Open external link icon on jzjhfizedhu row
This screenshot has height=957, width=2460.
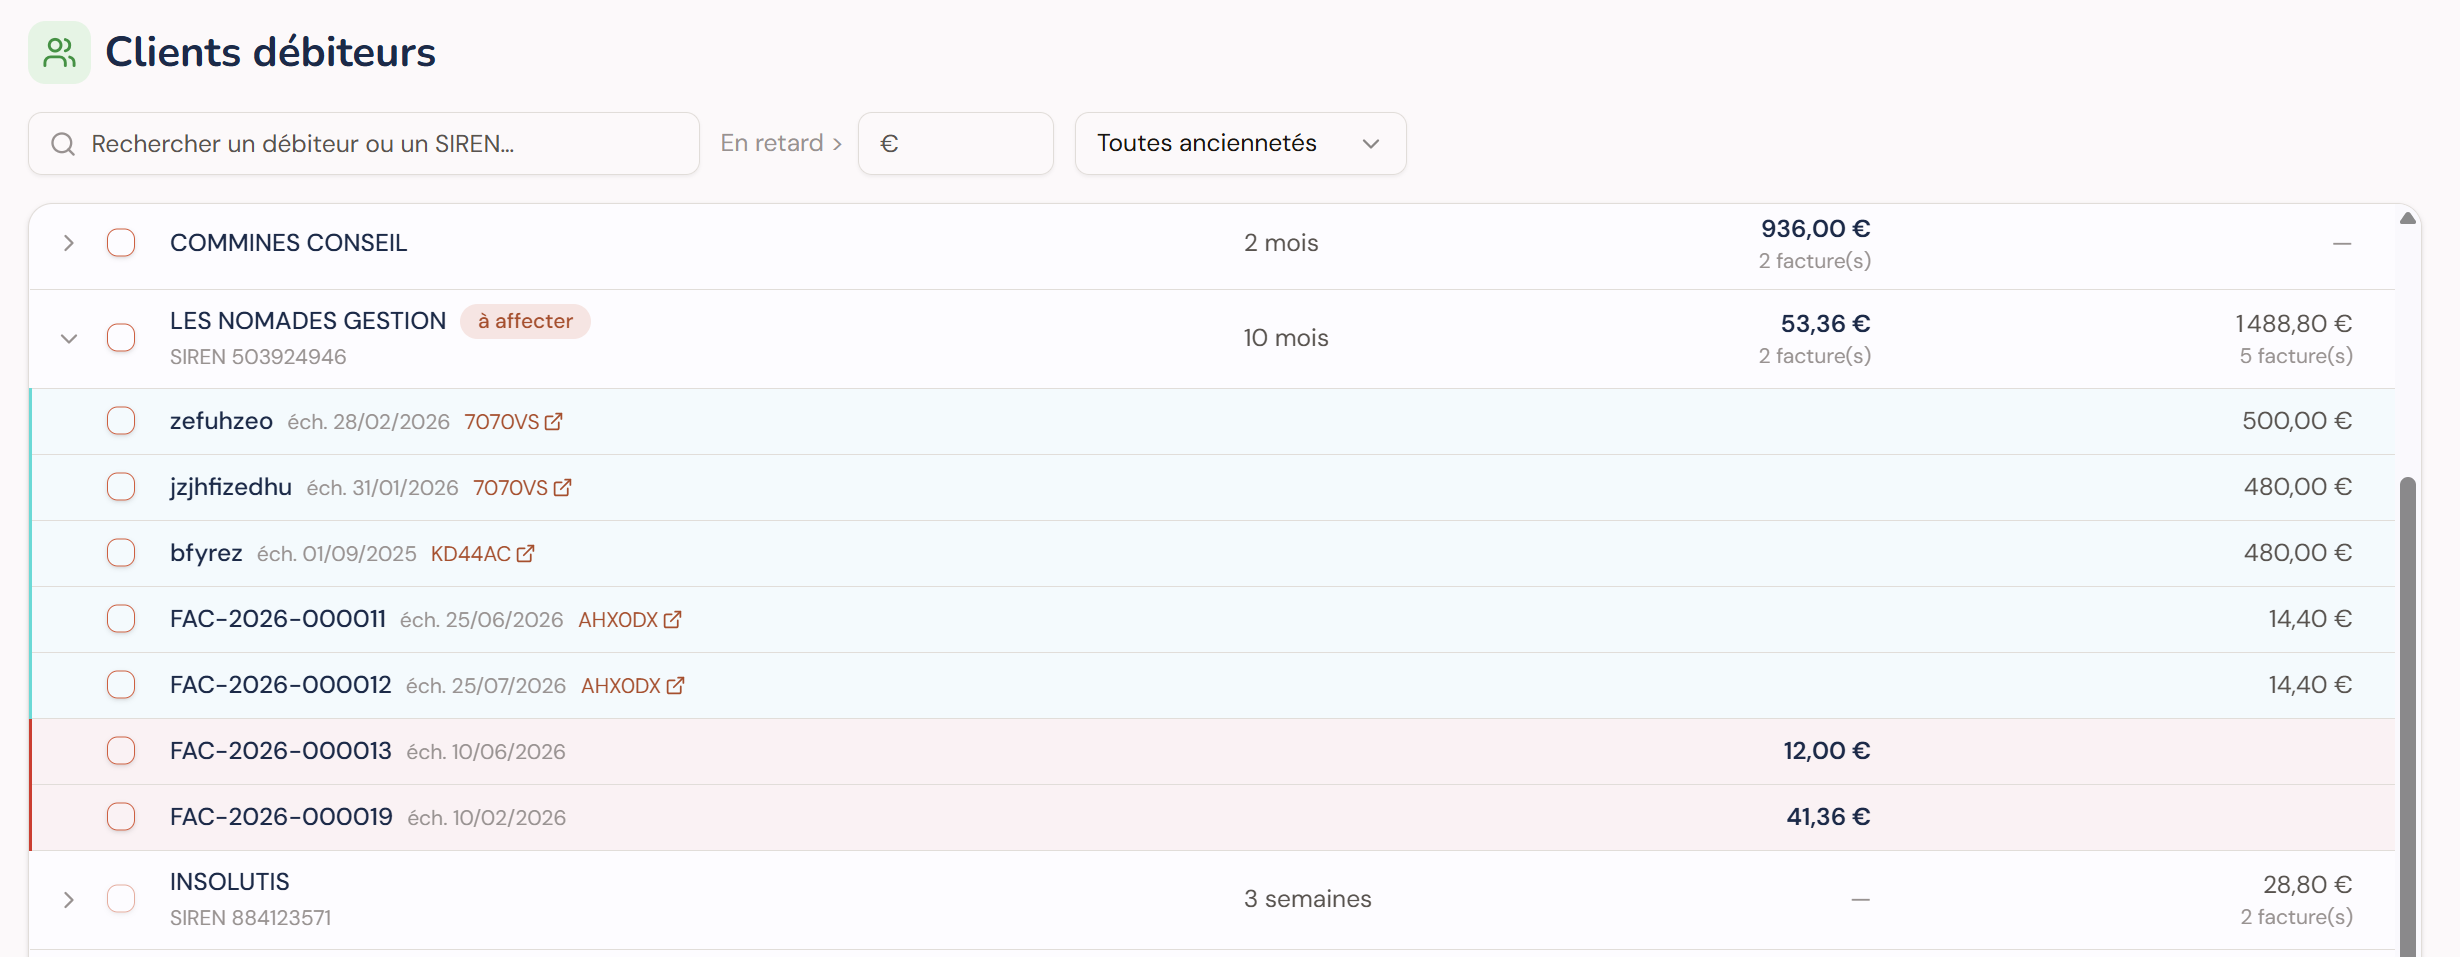(563, 488)
